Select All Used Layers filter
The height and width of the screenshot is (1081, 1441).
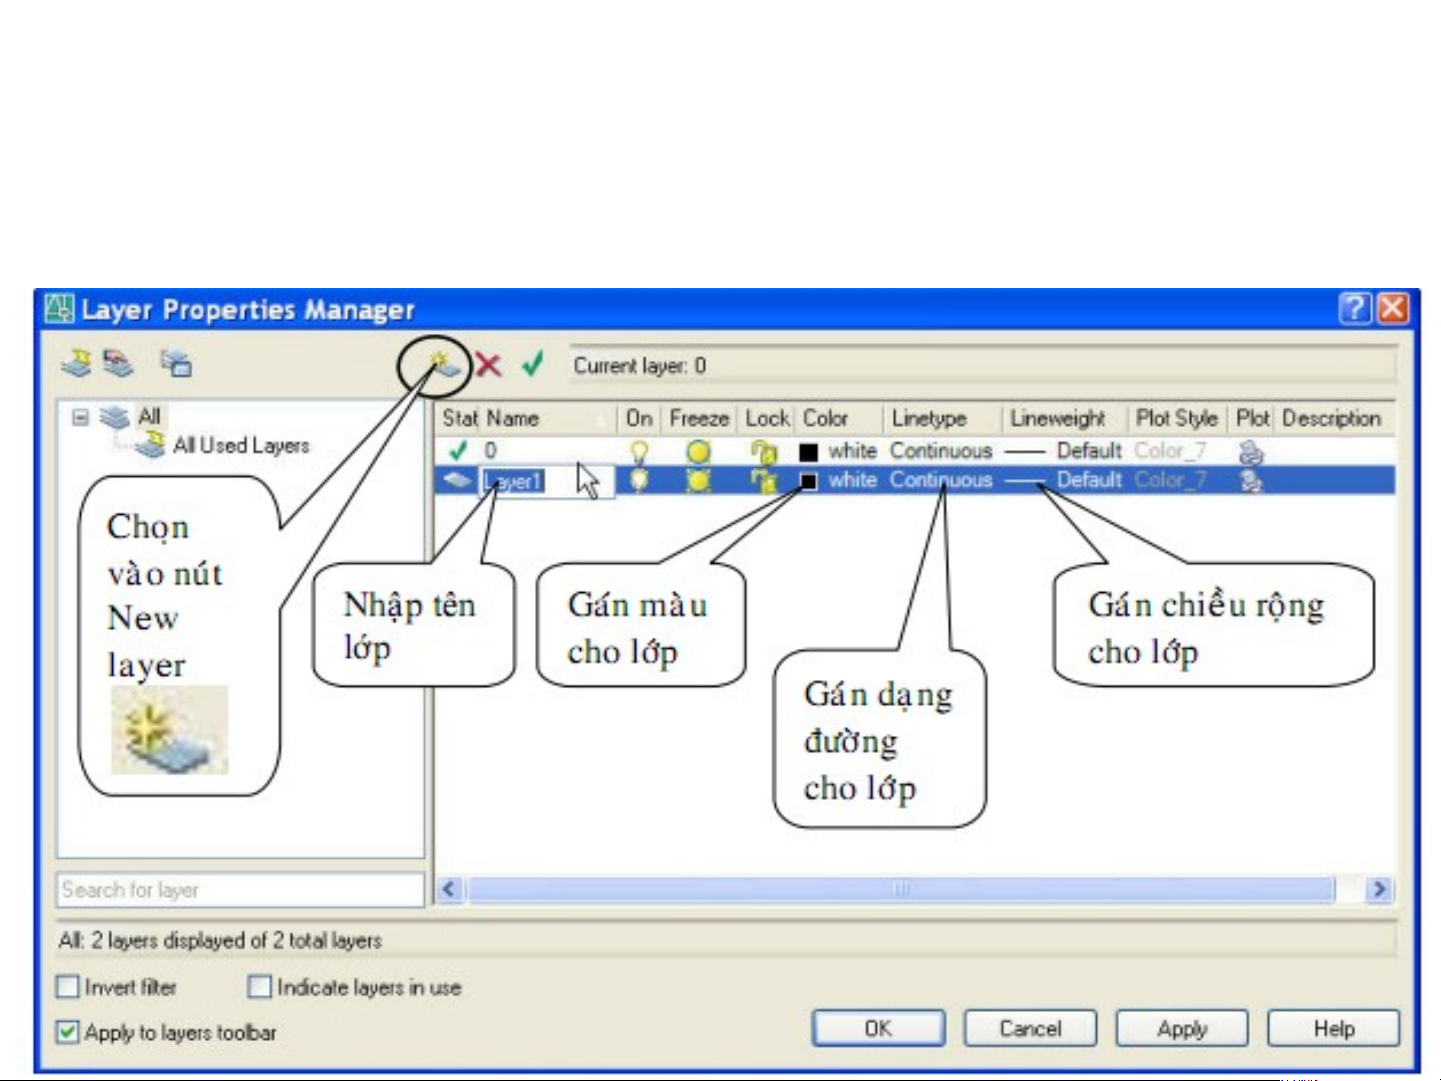pos(240,445)
